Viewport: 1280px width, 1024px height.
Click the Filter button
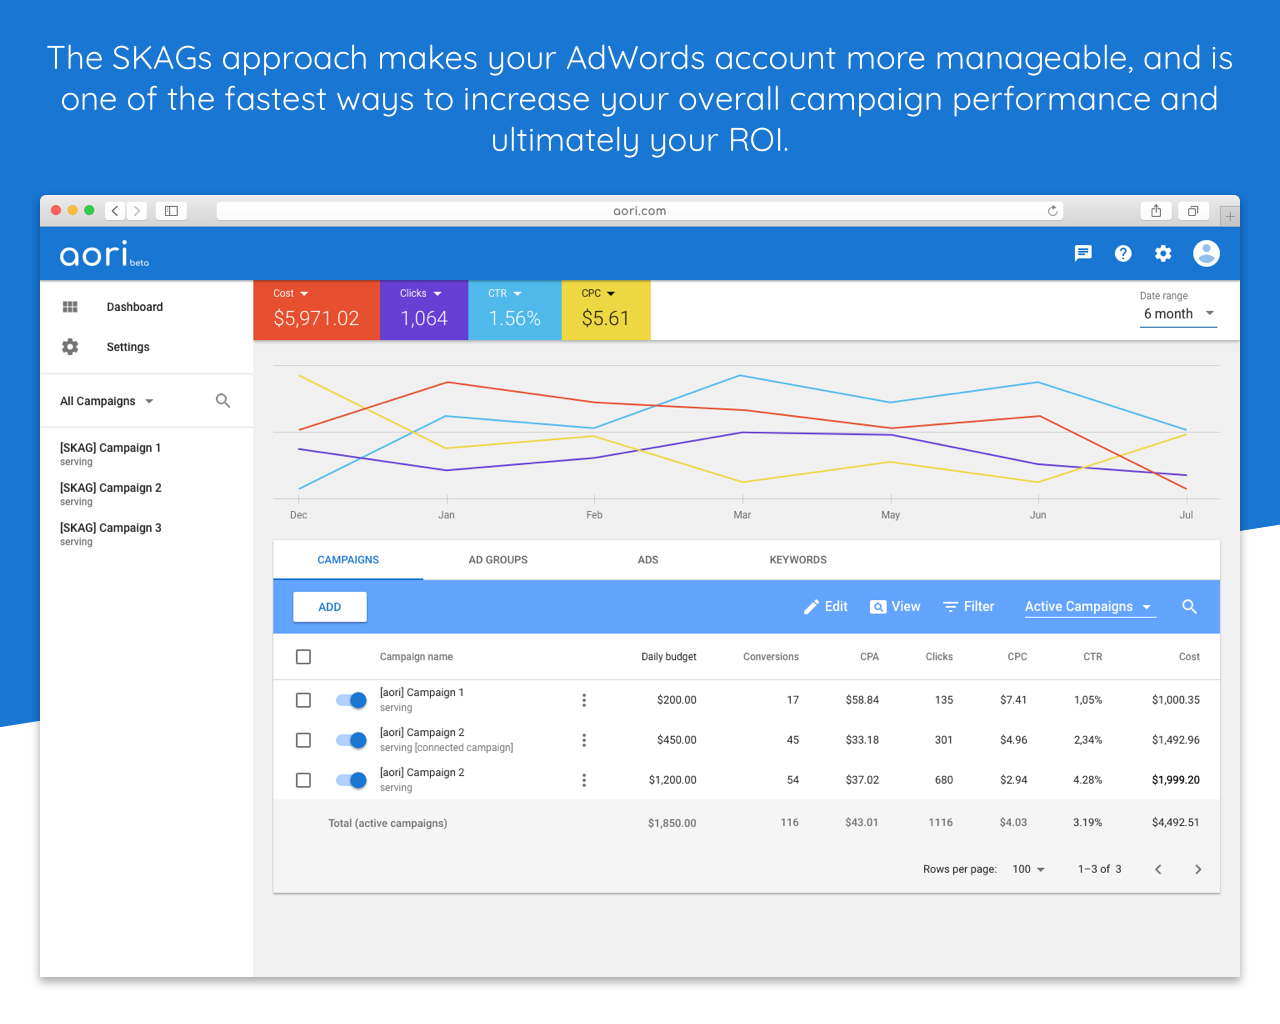969,607
